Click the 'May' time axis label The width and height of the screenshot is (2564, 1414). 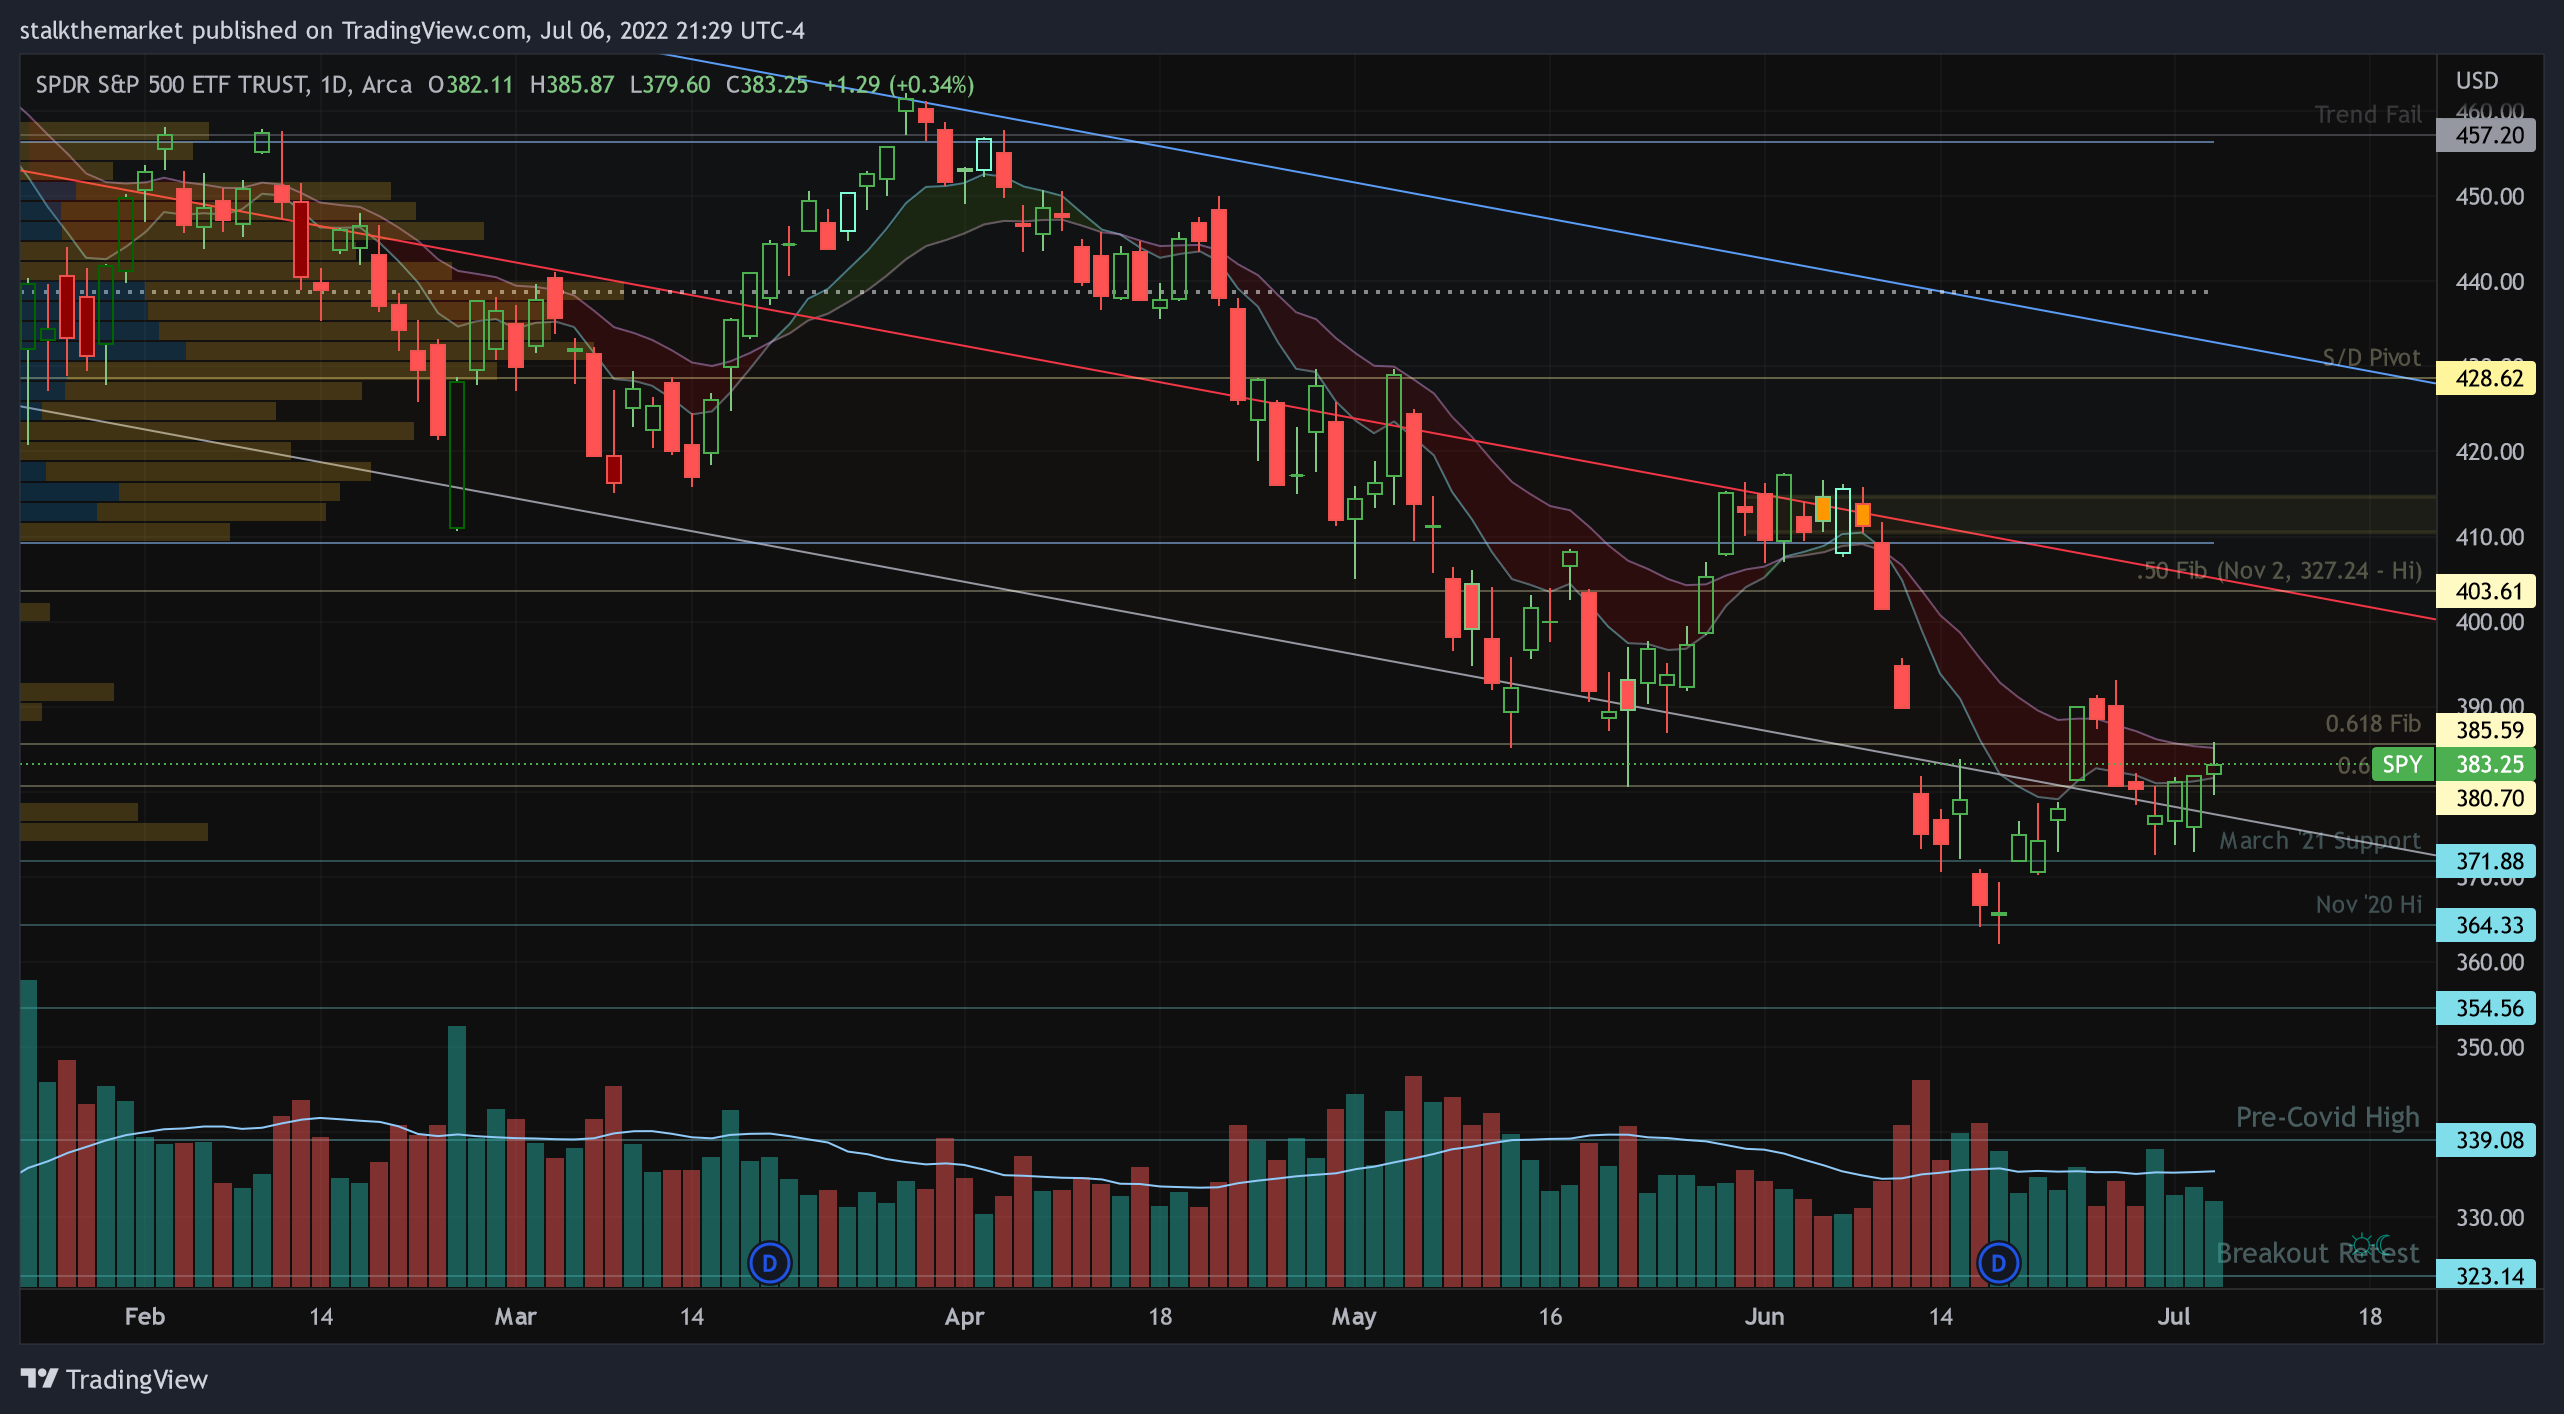point(1353,1316)
